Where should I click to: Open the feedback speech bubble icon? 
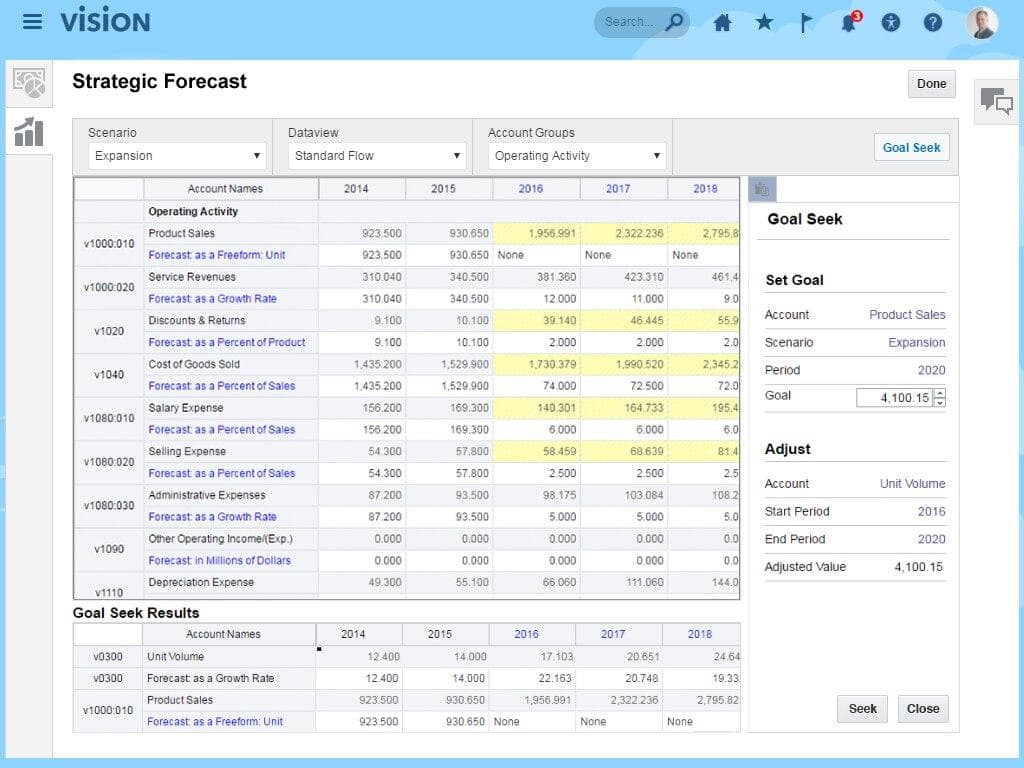[x=995, y=103]
